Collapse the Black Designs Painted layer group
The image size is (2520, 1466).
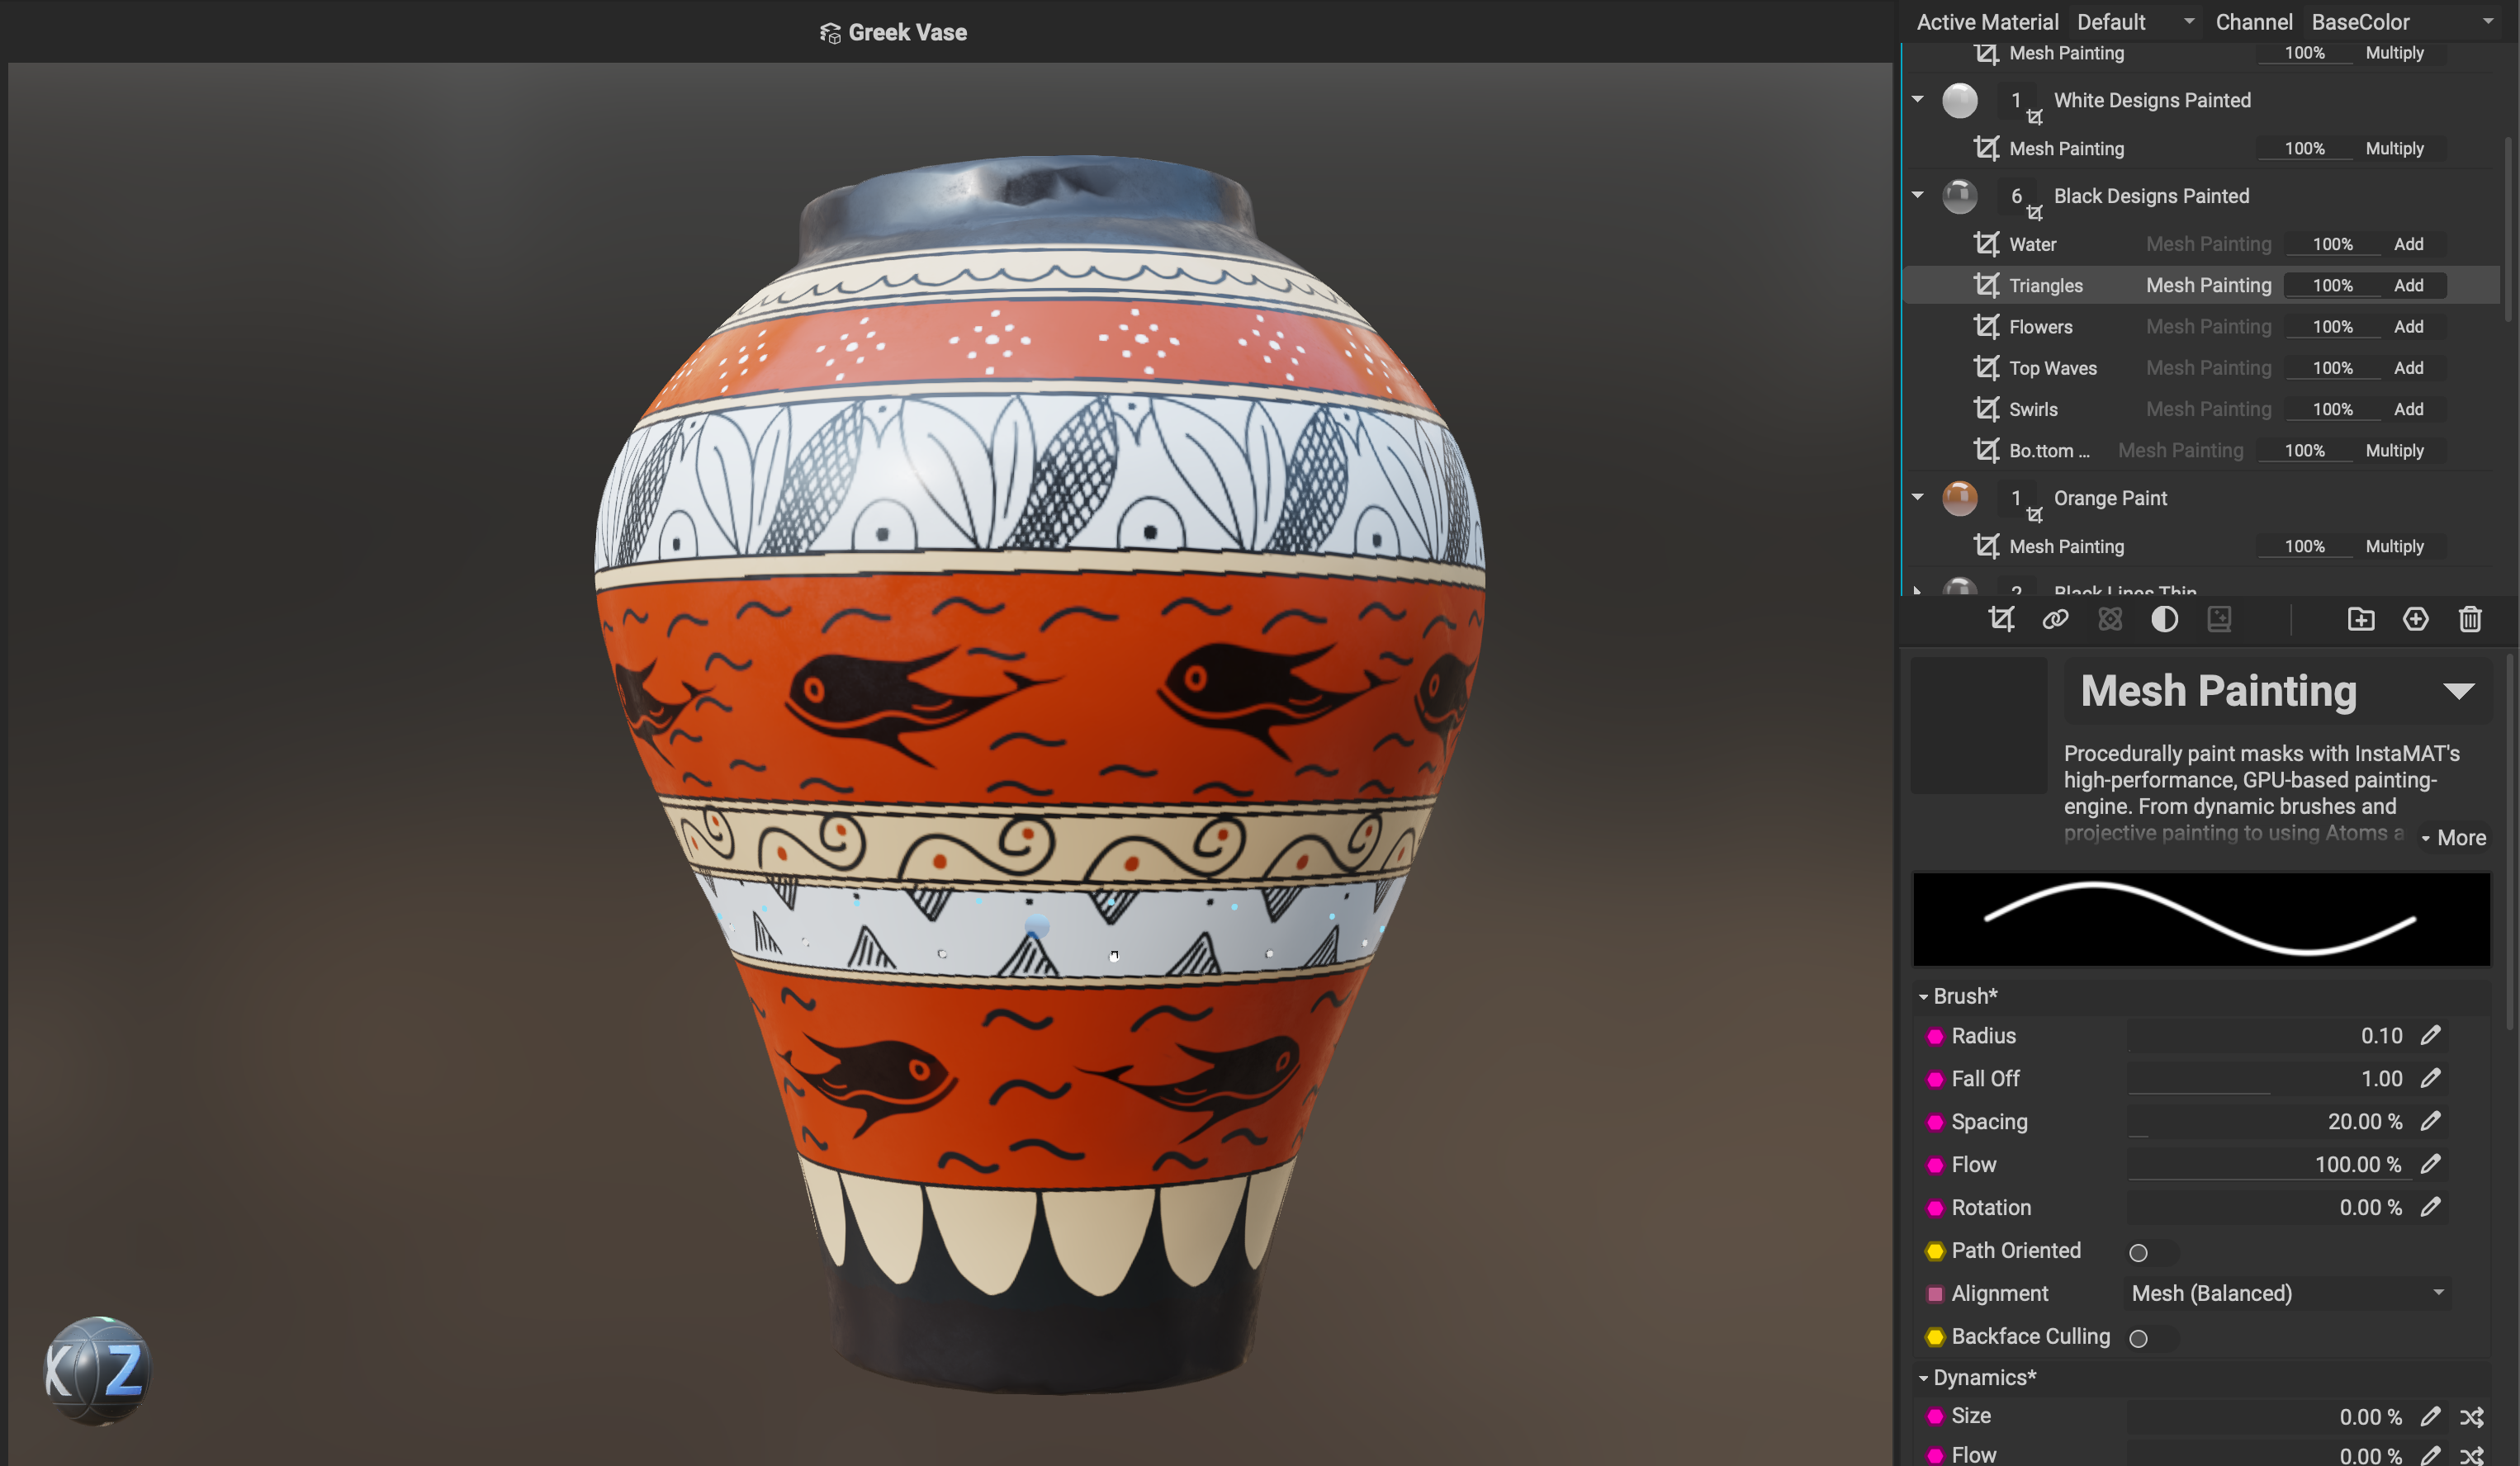[x=1917, y=195]
